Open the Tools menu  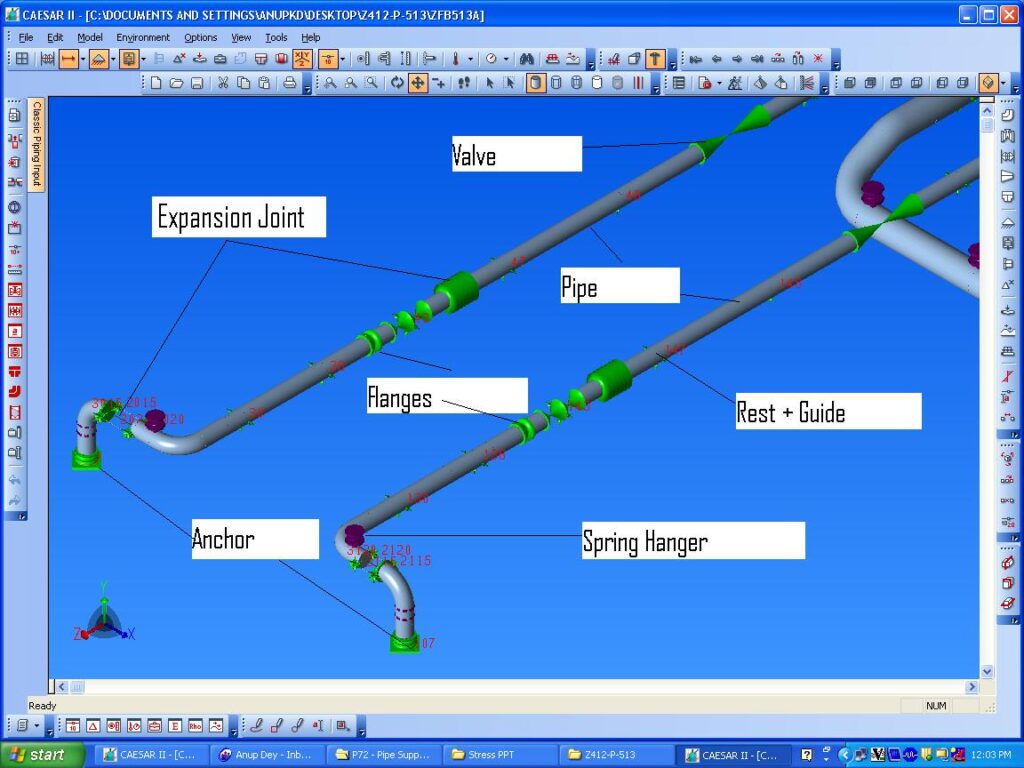(x=276, y=37)
